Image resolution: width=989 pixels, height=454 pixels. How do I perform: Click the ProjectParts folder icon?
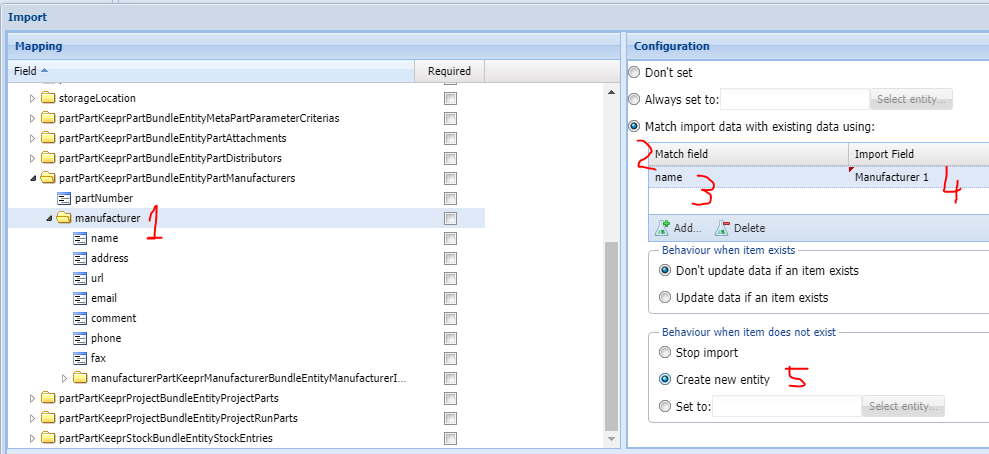[48, 398]
